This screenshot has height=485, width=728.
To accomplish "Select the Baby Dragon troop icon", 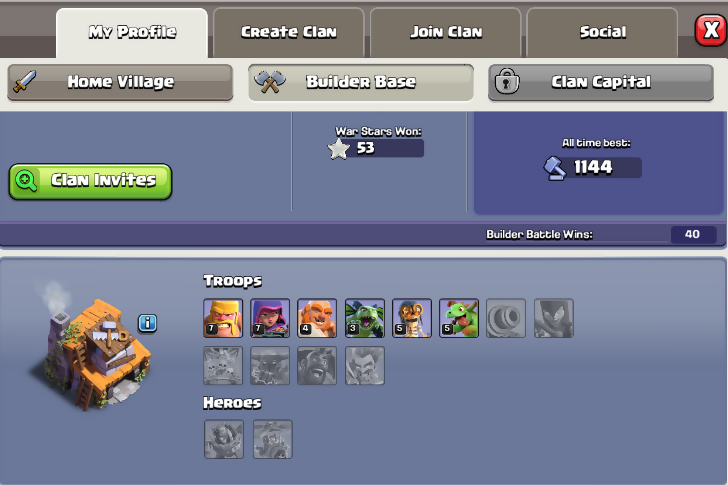I will coord(459,318).
